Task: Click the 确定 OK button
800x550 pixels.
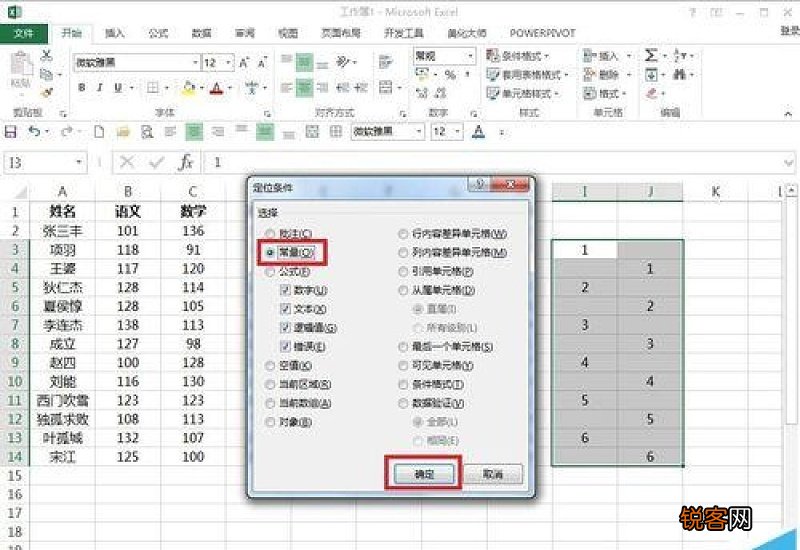Action: tap(423, 474)
